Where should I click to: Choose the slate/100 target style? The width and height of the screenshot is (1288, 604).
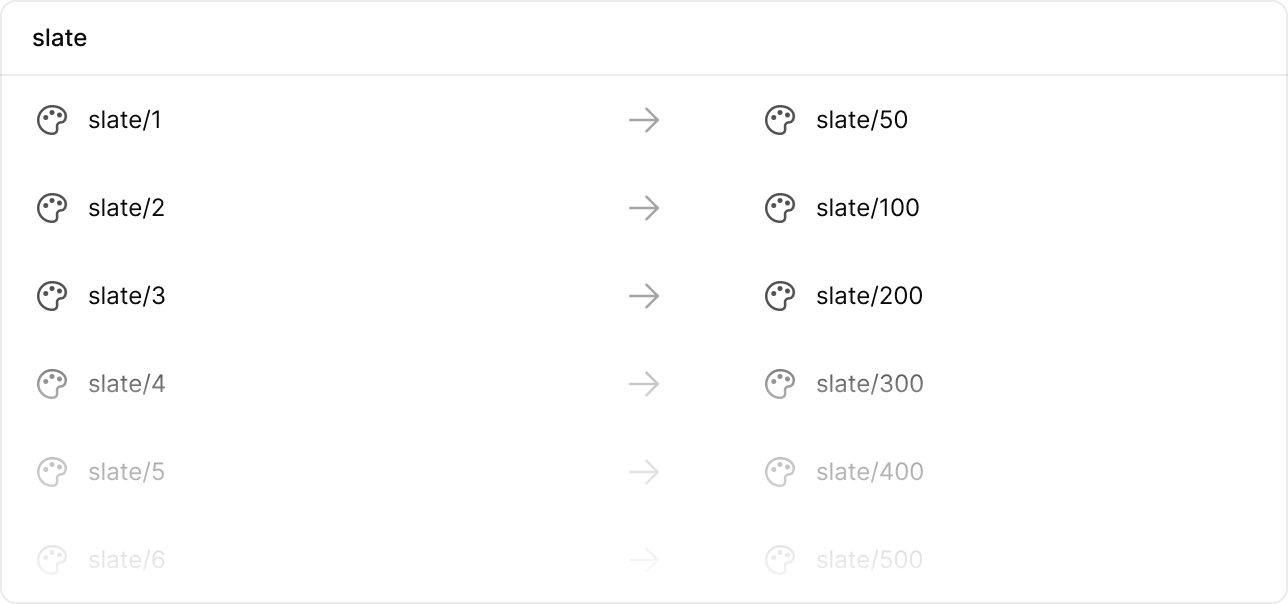click(867, 209)
